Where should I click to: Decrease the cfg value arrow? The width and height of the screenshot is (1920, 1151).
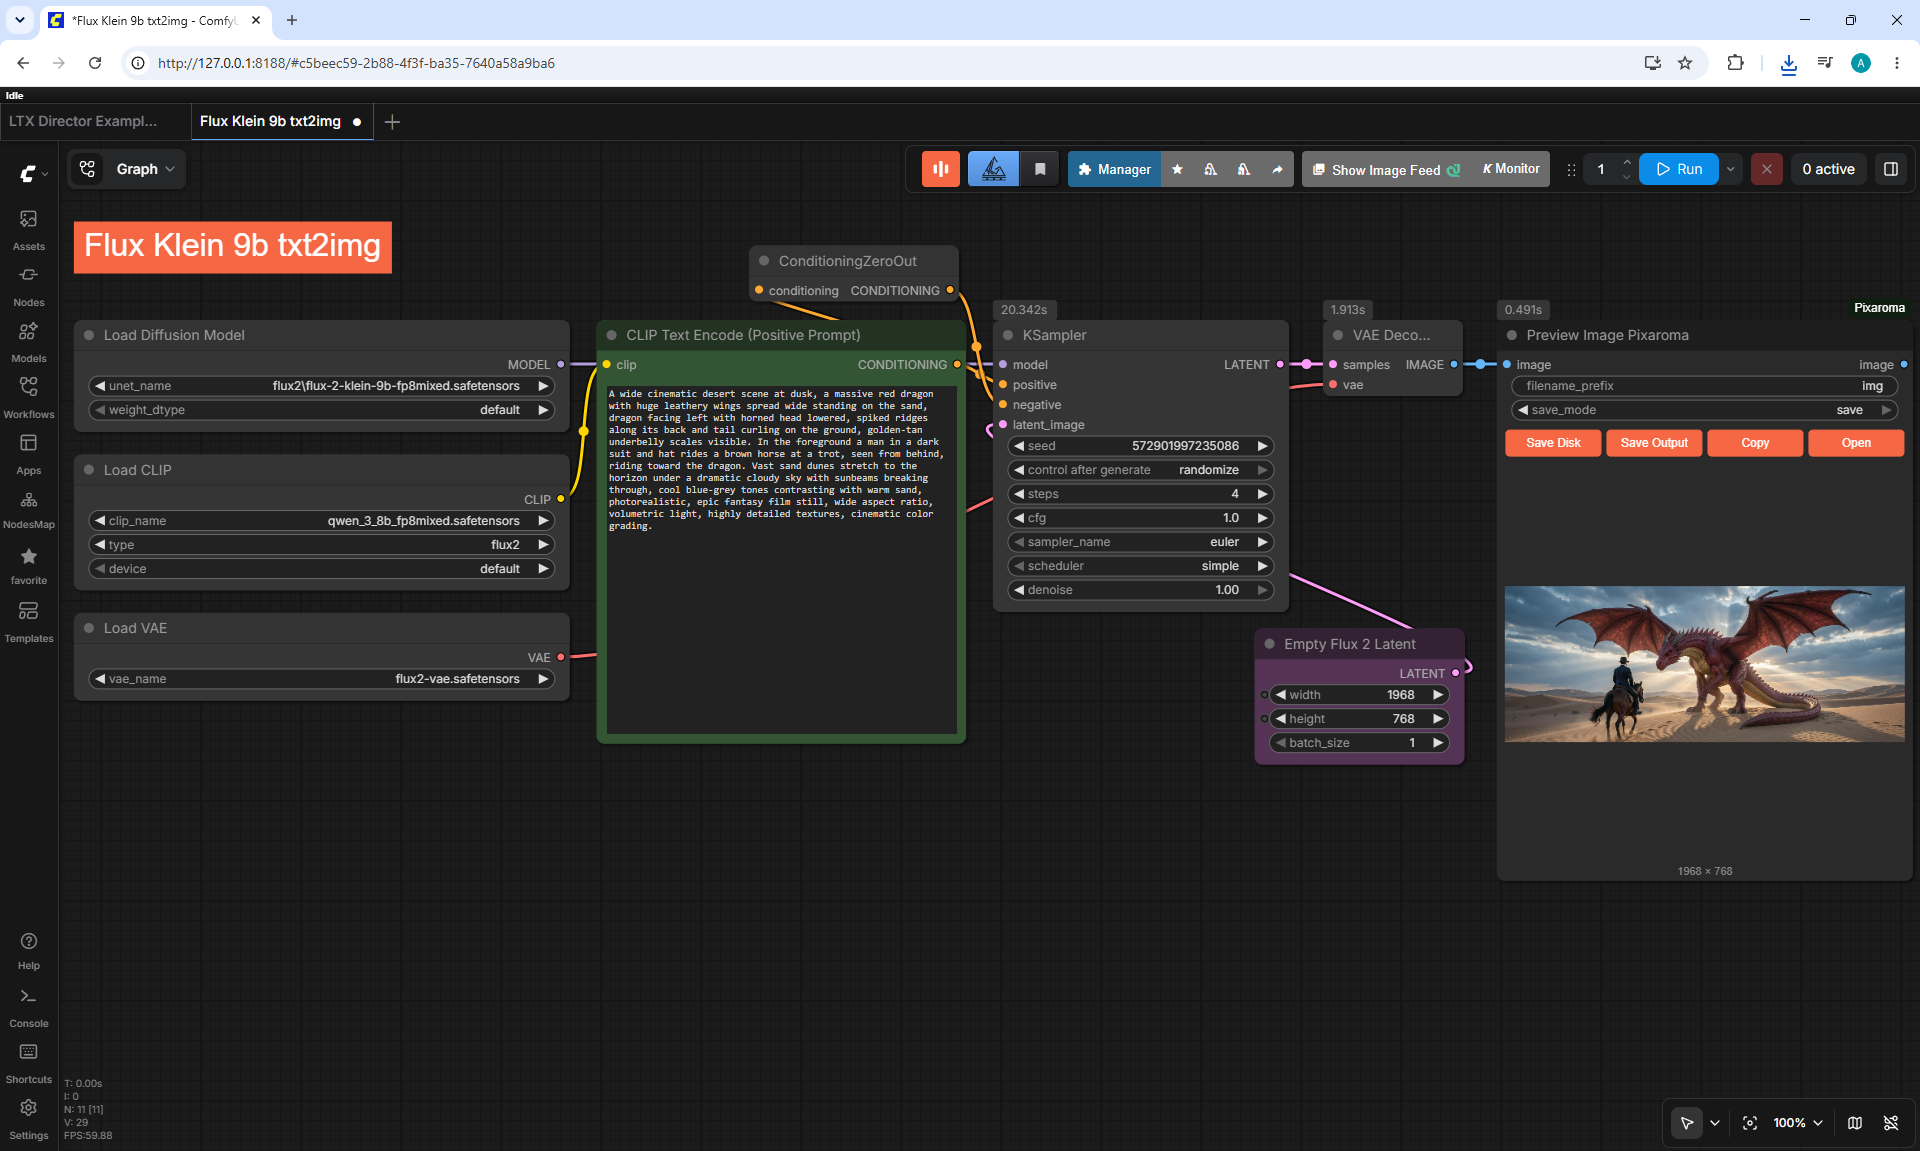coord(1019,518)
